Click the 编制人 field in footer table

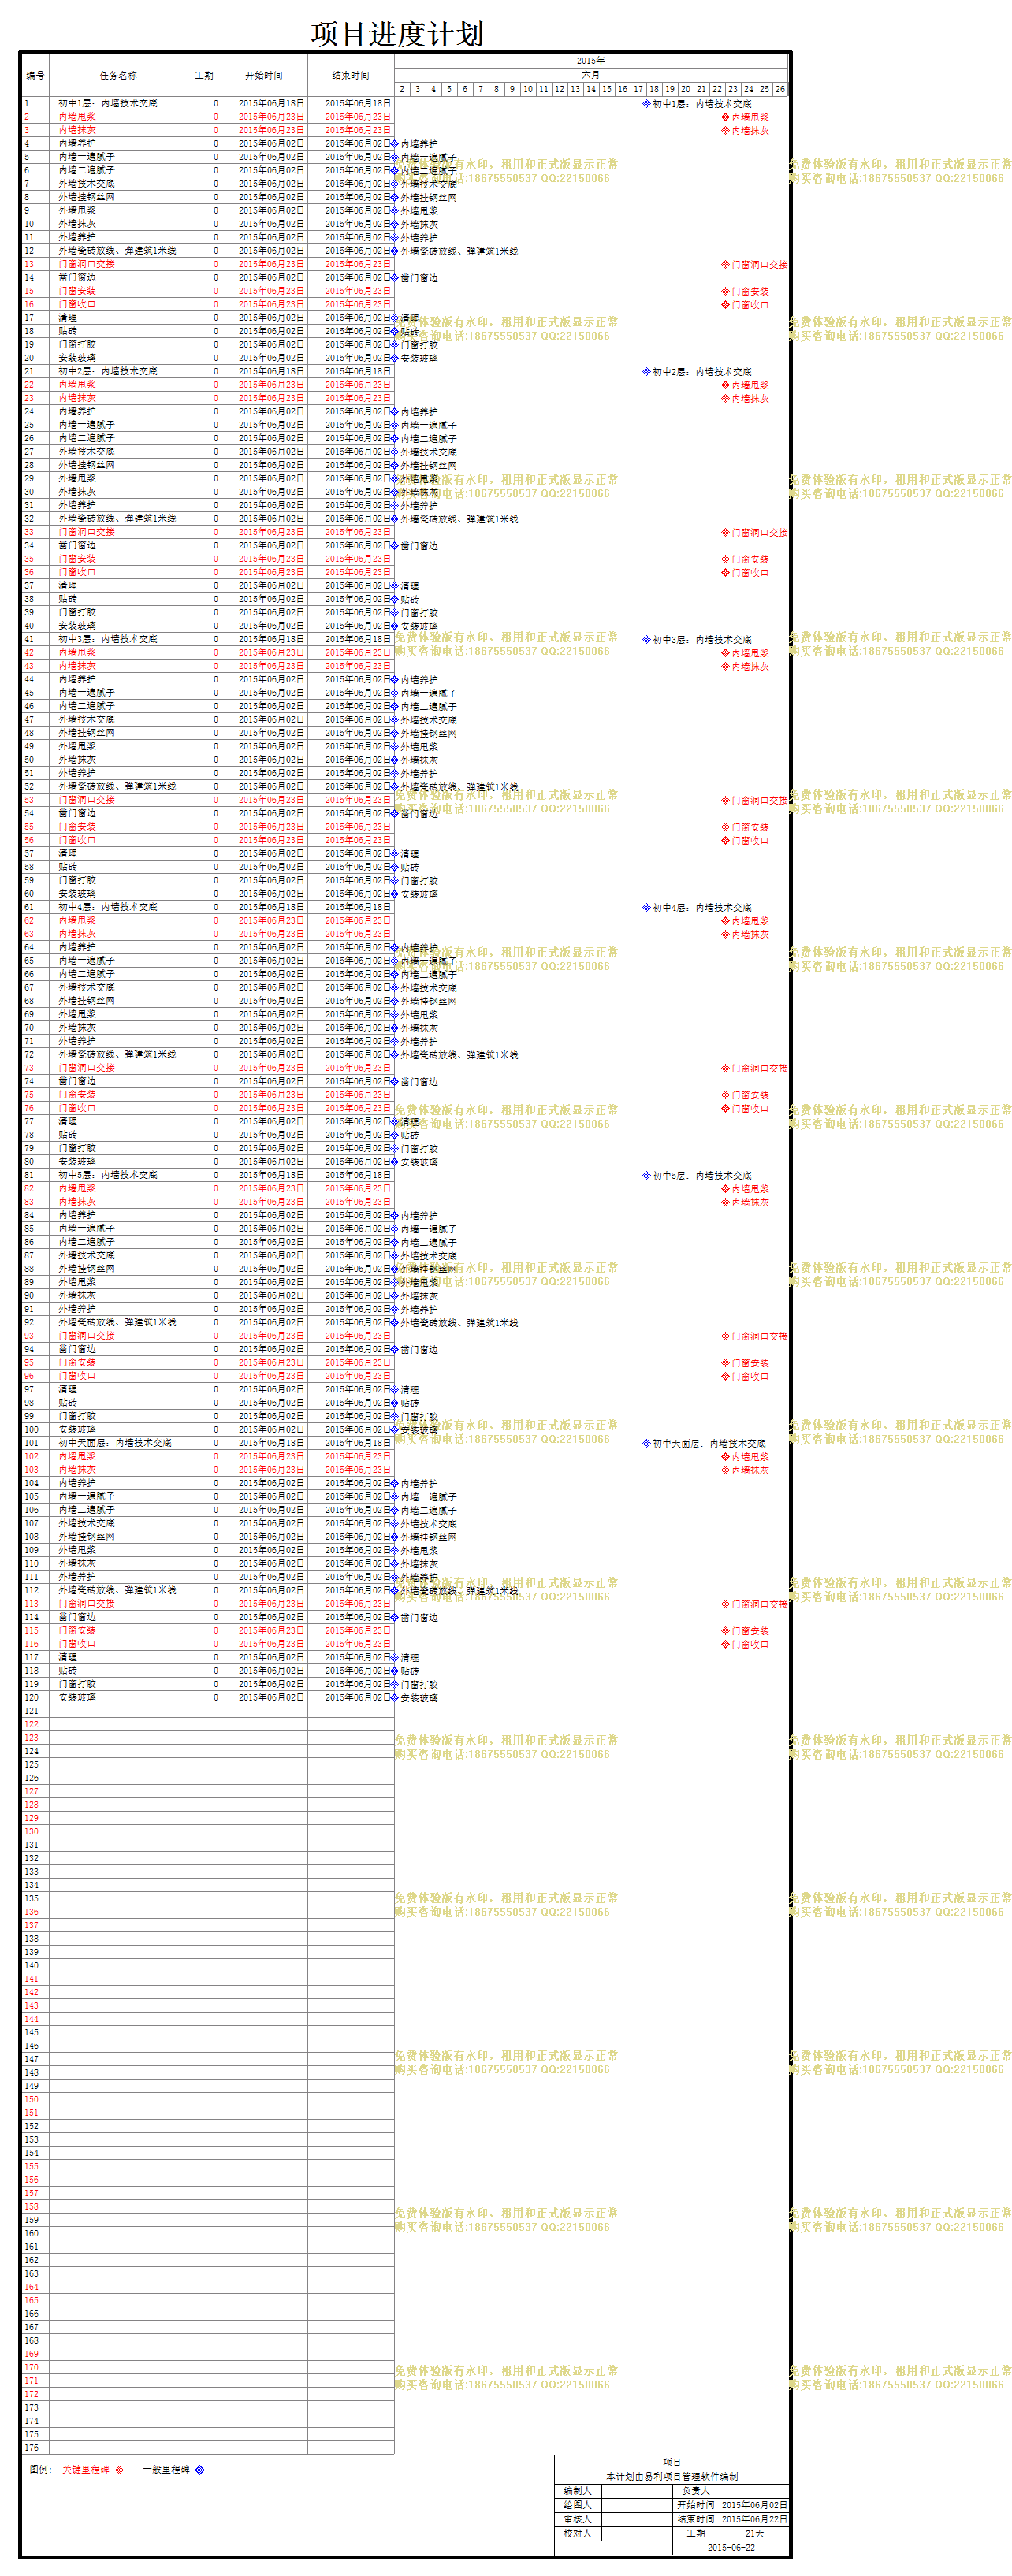coord(637,2491)
